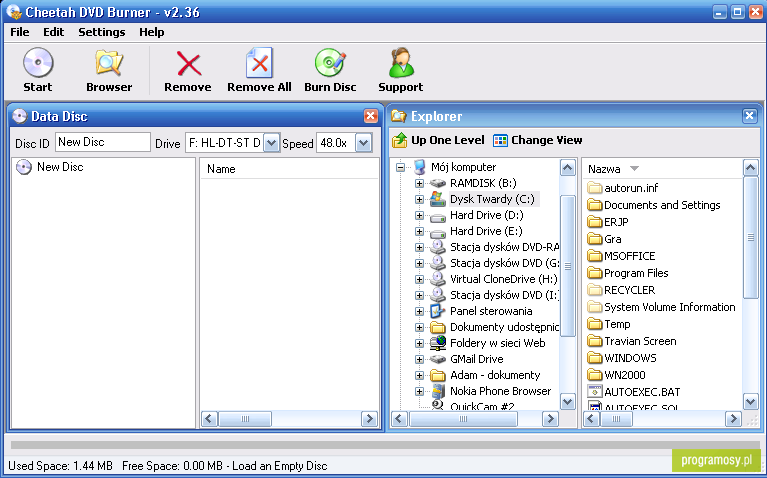Open the Settings menu

102,32
